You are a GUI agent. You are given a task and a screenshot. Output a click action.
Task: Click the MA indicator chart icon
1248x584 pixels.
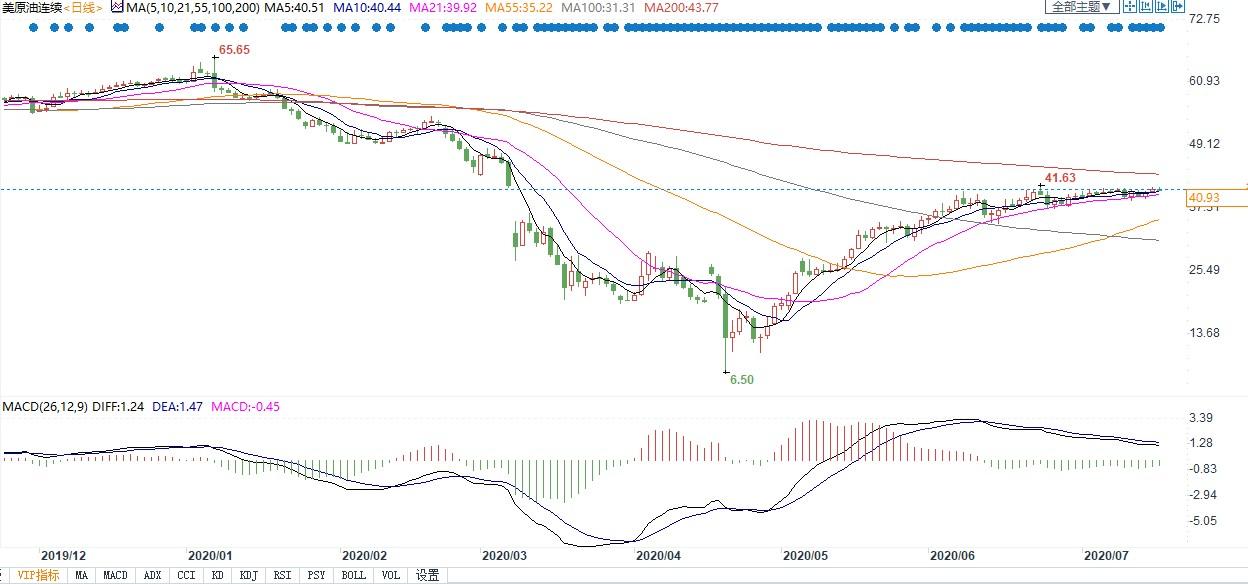pos(117,7)
